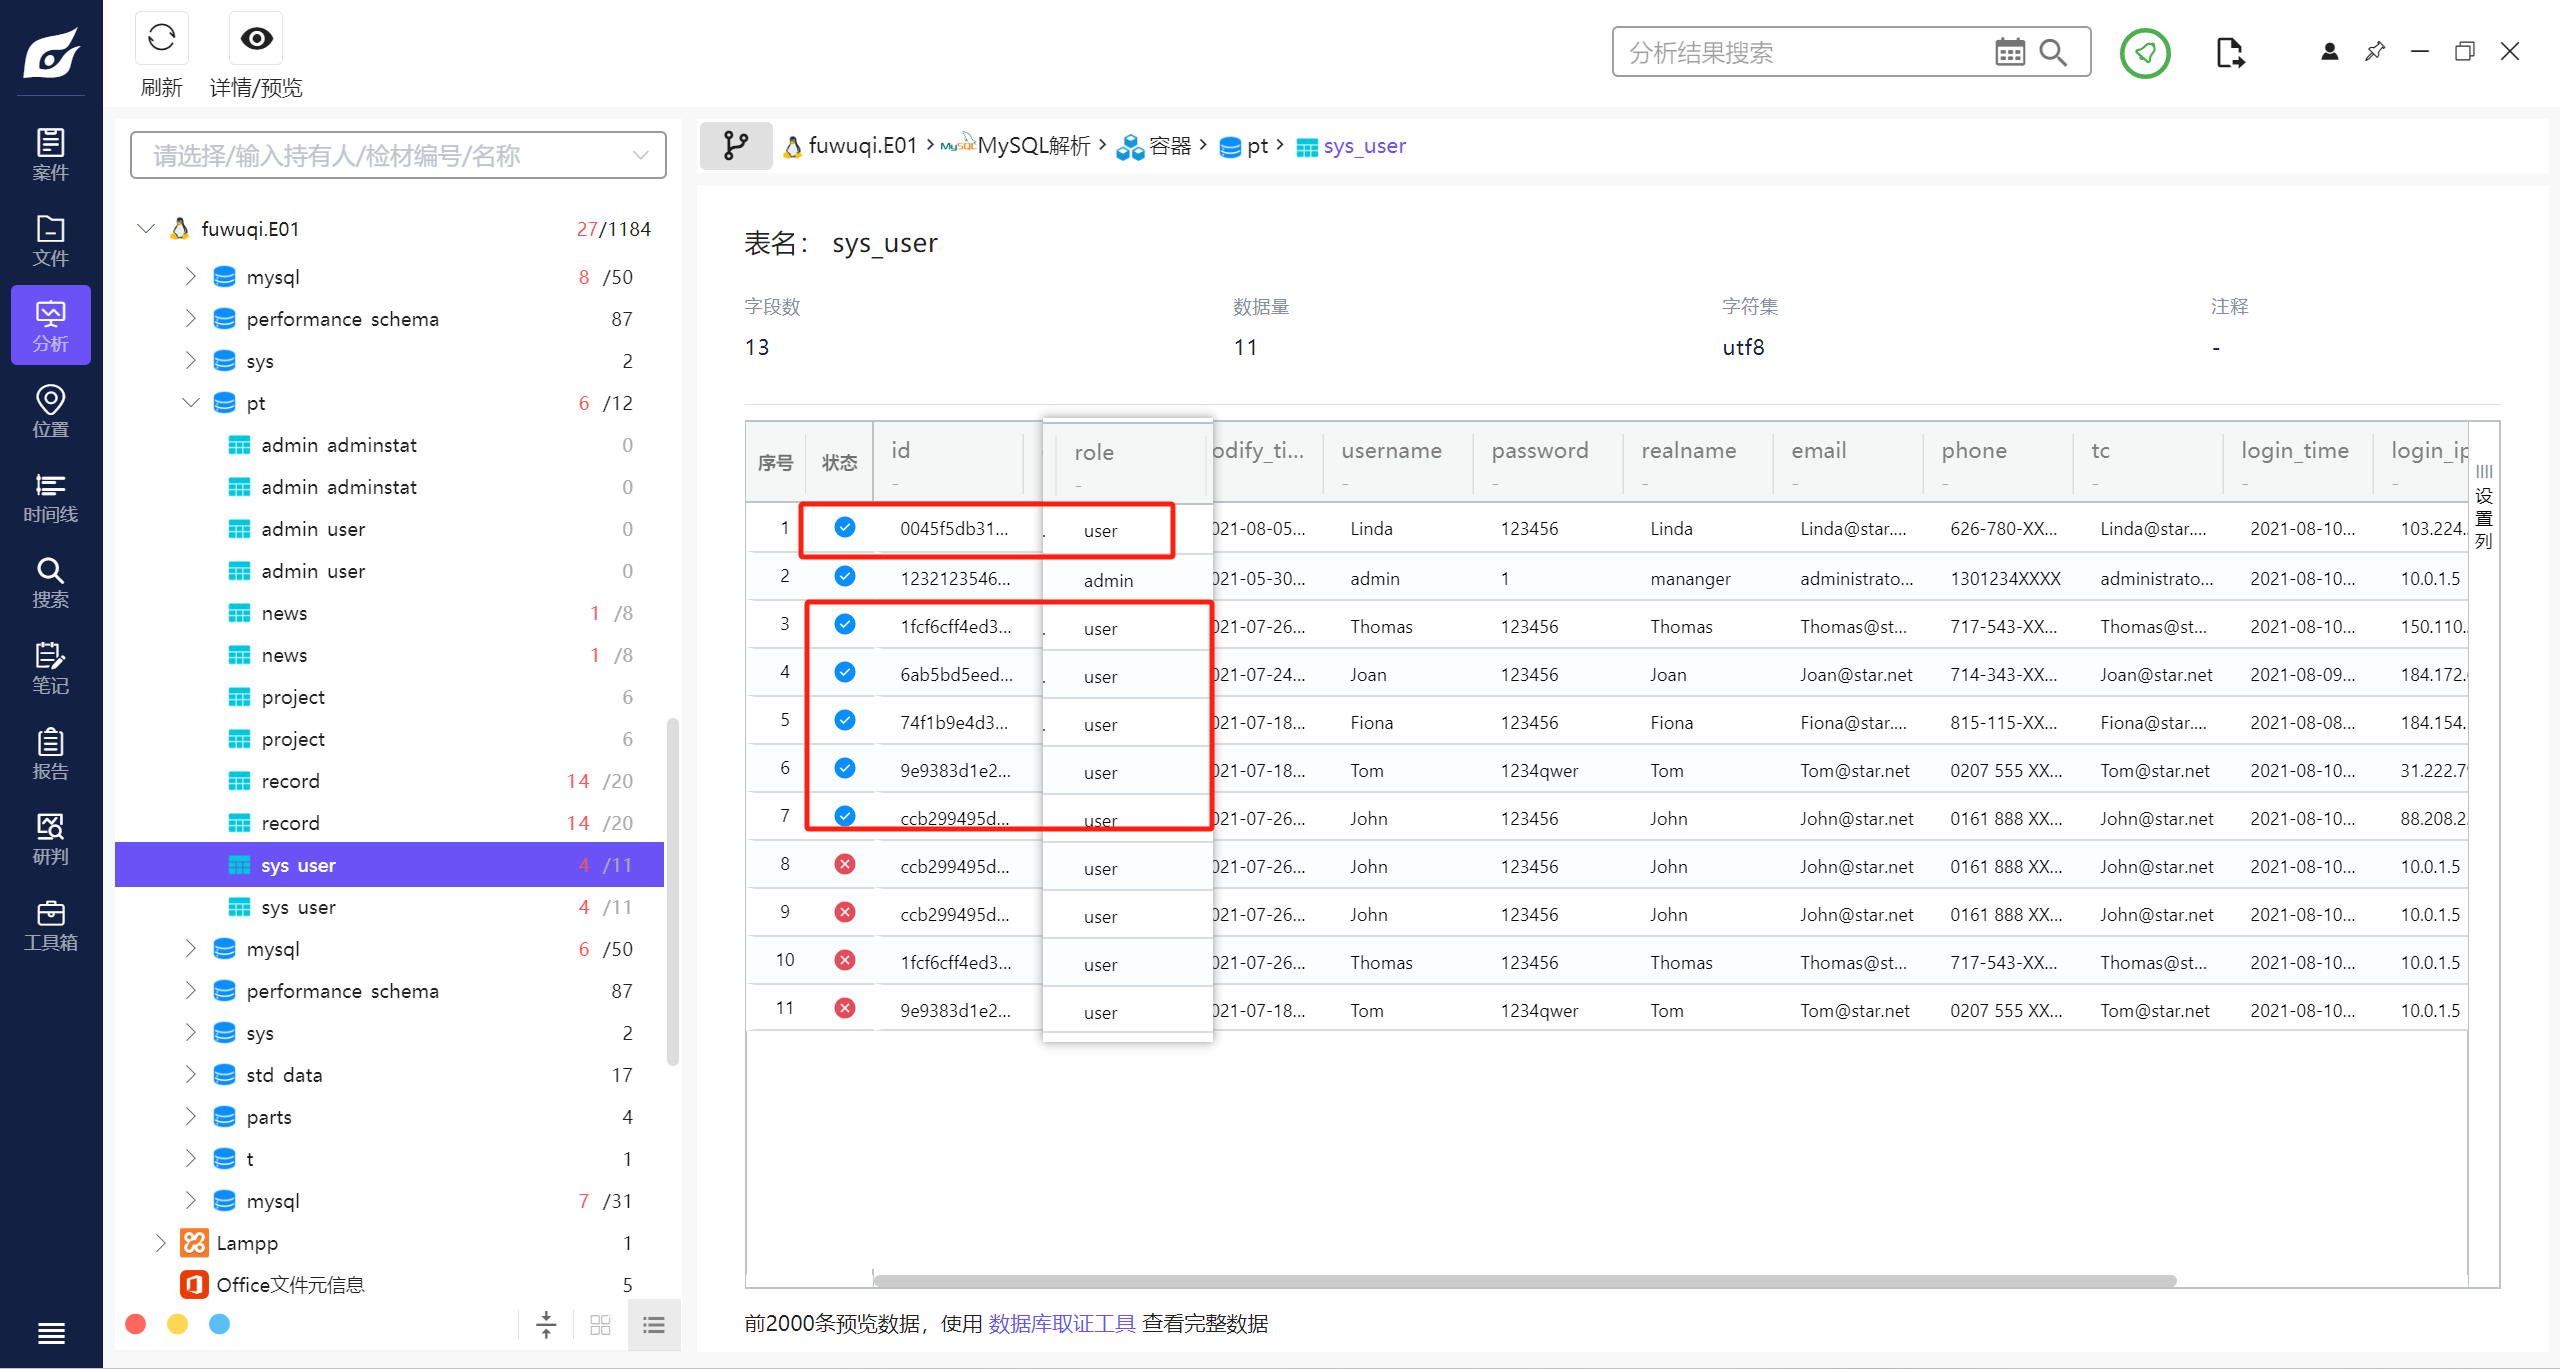Toggle the red X status on row 8
Image resolution: width=2560 pixels, height=1369 pixels.
coord(844,865)
